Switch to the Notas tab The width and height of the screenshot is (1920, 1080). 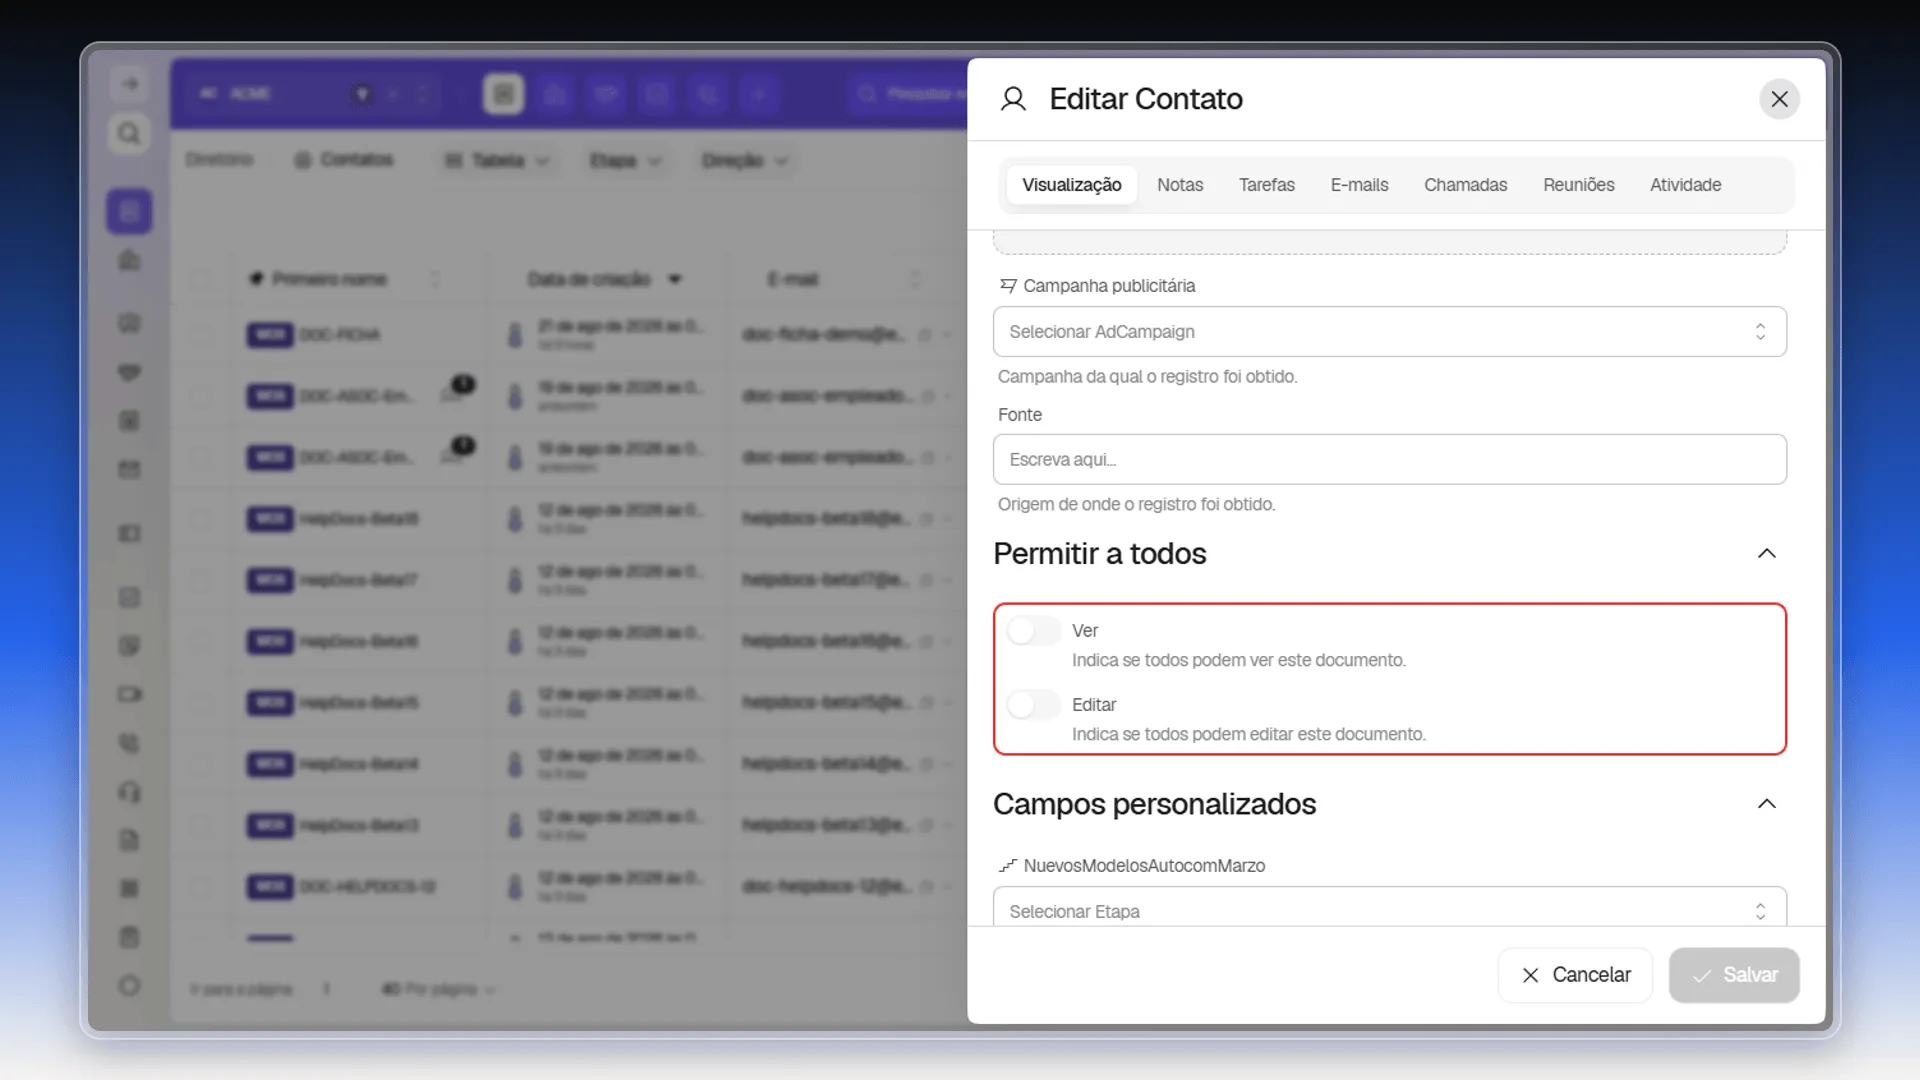click(x=1180, y=185)
